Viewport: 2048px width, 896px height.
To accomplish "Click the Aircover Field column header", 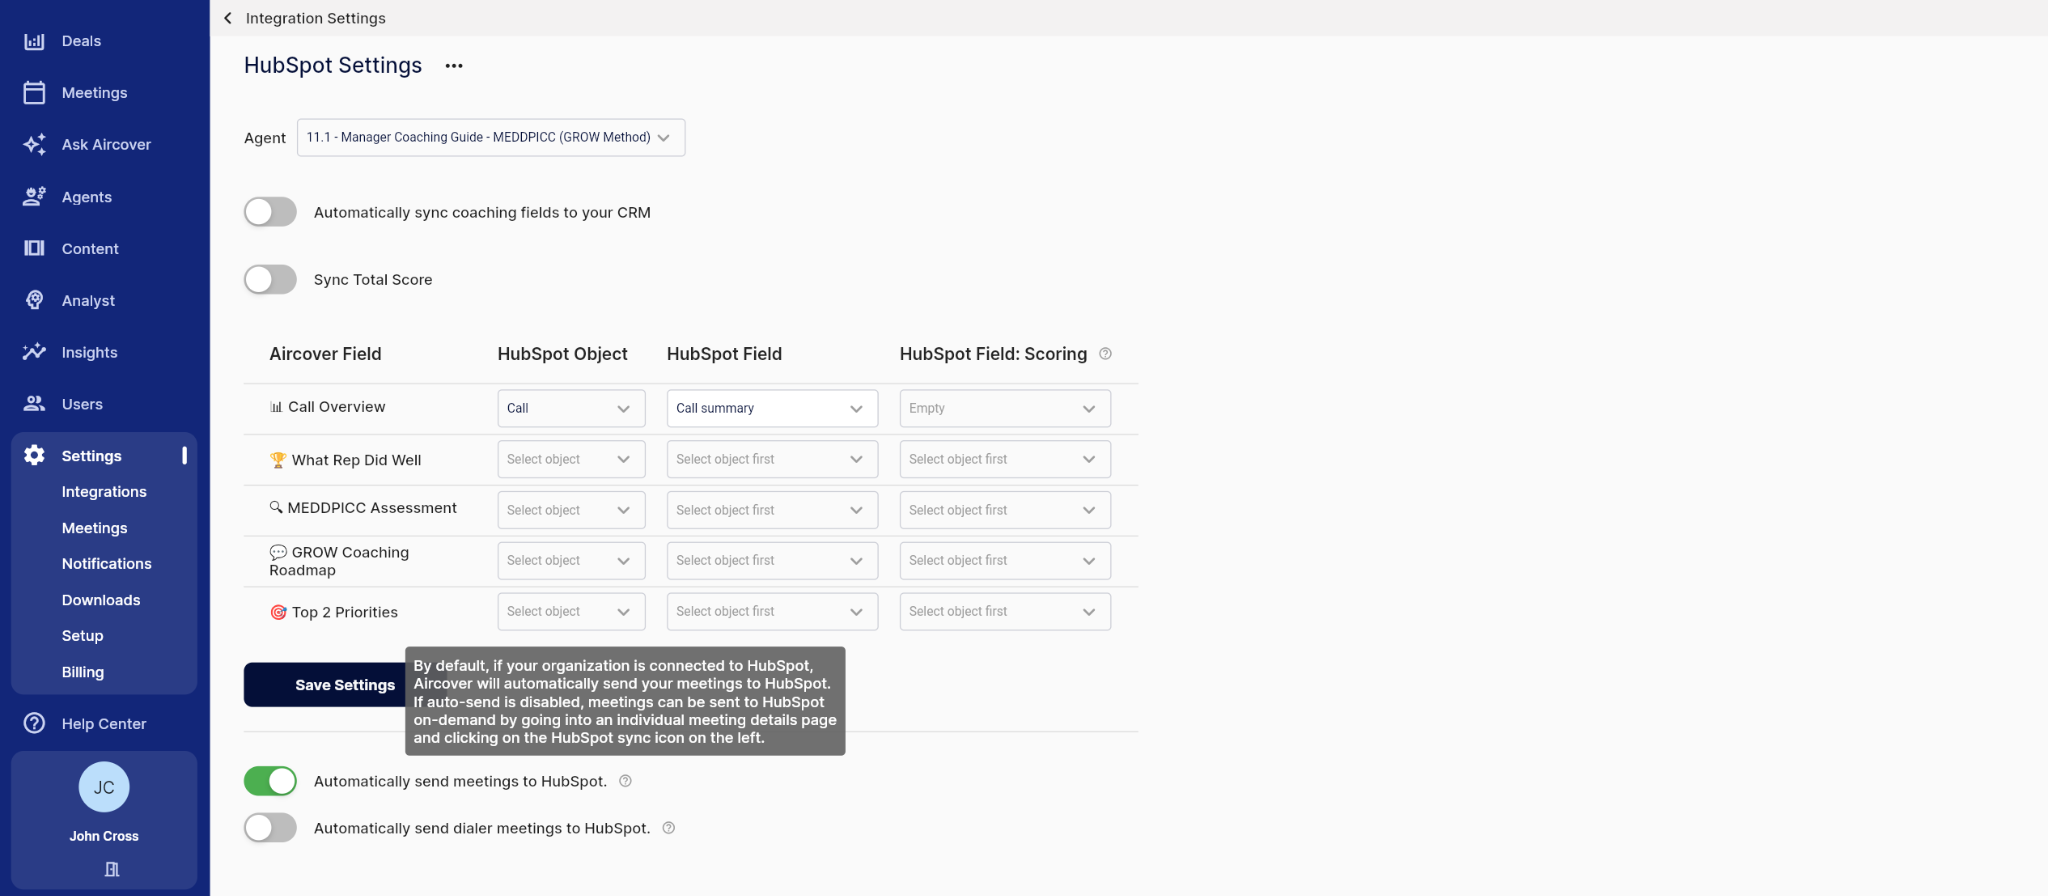I will (325, 354).
